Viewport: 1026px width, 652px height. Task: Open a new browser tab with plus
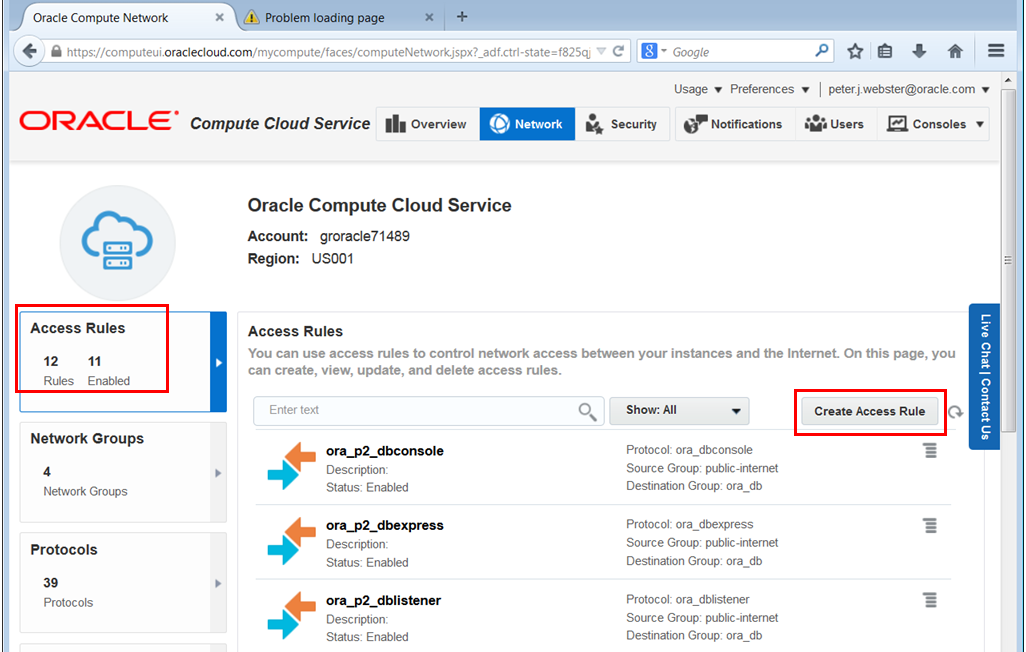pyautogui.click(x=462, y=17)
